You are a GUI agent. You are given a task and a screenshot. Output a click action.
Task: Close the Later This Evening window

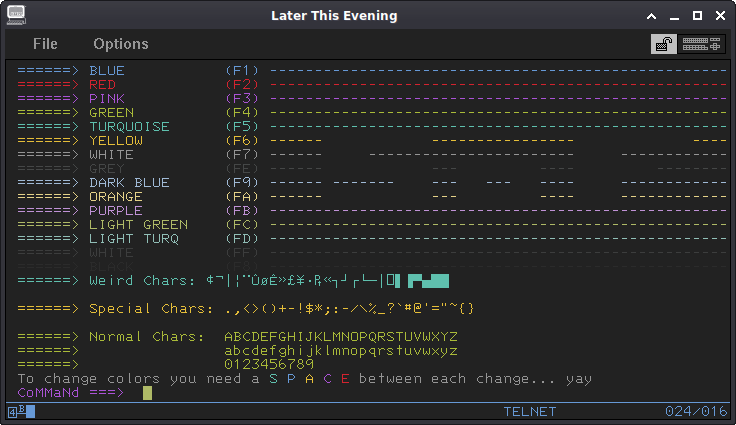point(721,16)
